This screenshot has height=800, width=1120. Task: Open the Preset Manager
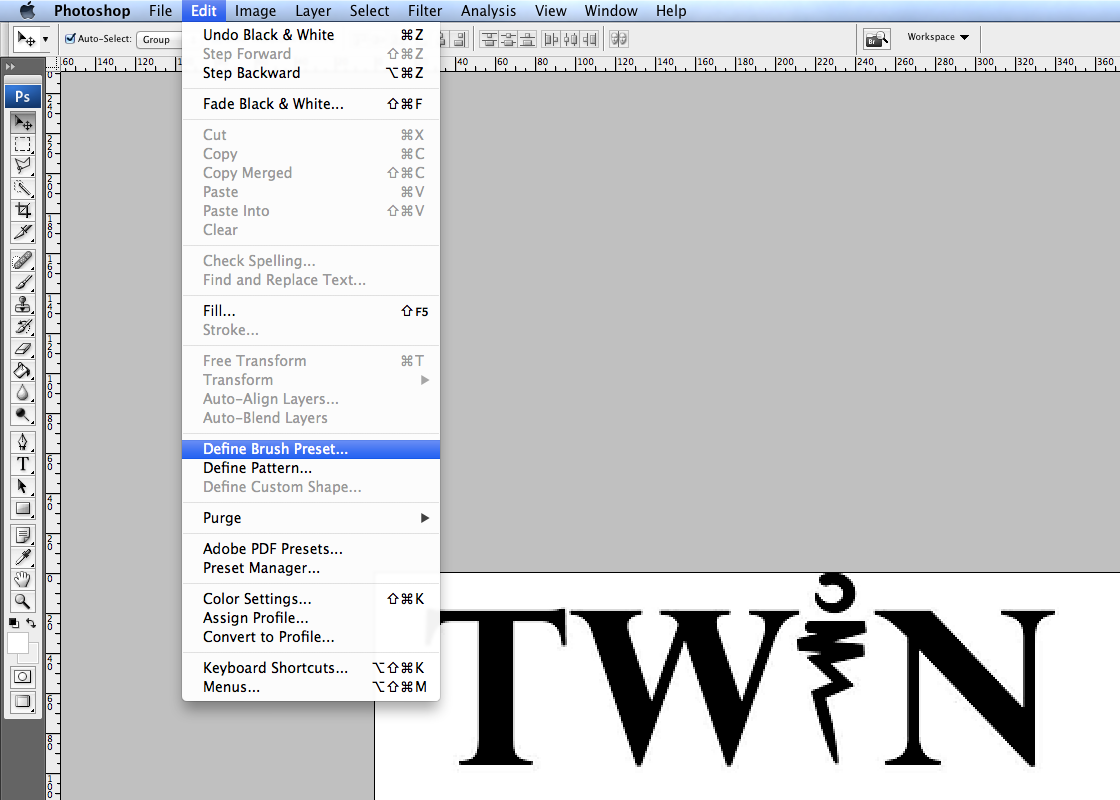(x=311, y=568)
